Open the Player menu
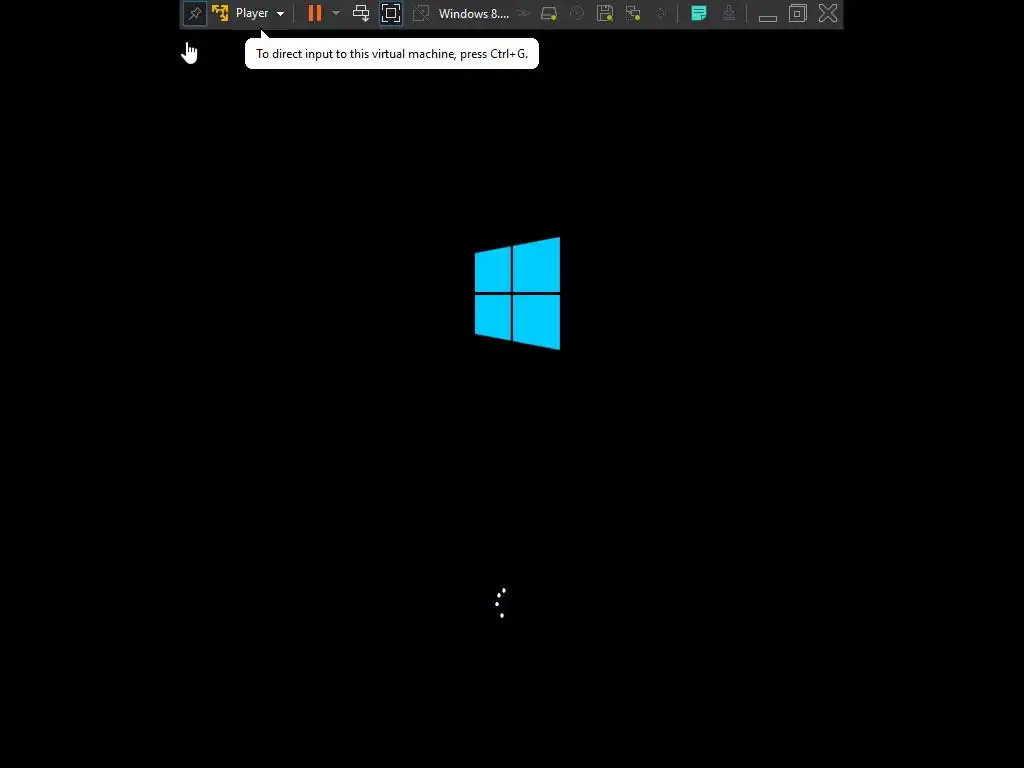 point(260,14)
